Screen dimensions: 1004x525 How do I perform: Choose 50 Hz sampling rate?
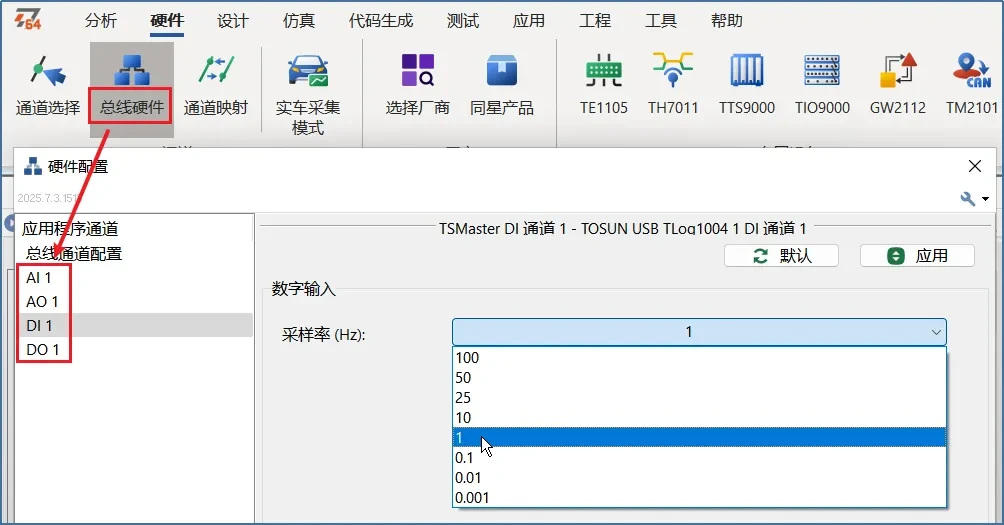click(699, 378)
